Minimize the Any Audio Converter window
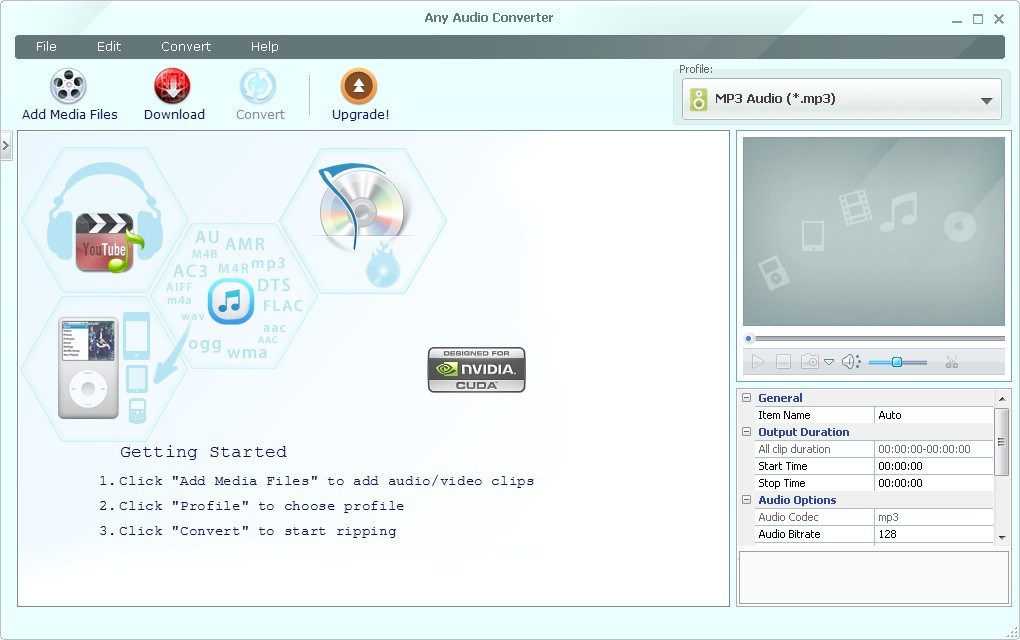The height and width of the screenshot is (640, 1020). (x=956, y=20)
